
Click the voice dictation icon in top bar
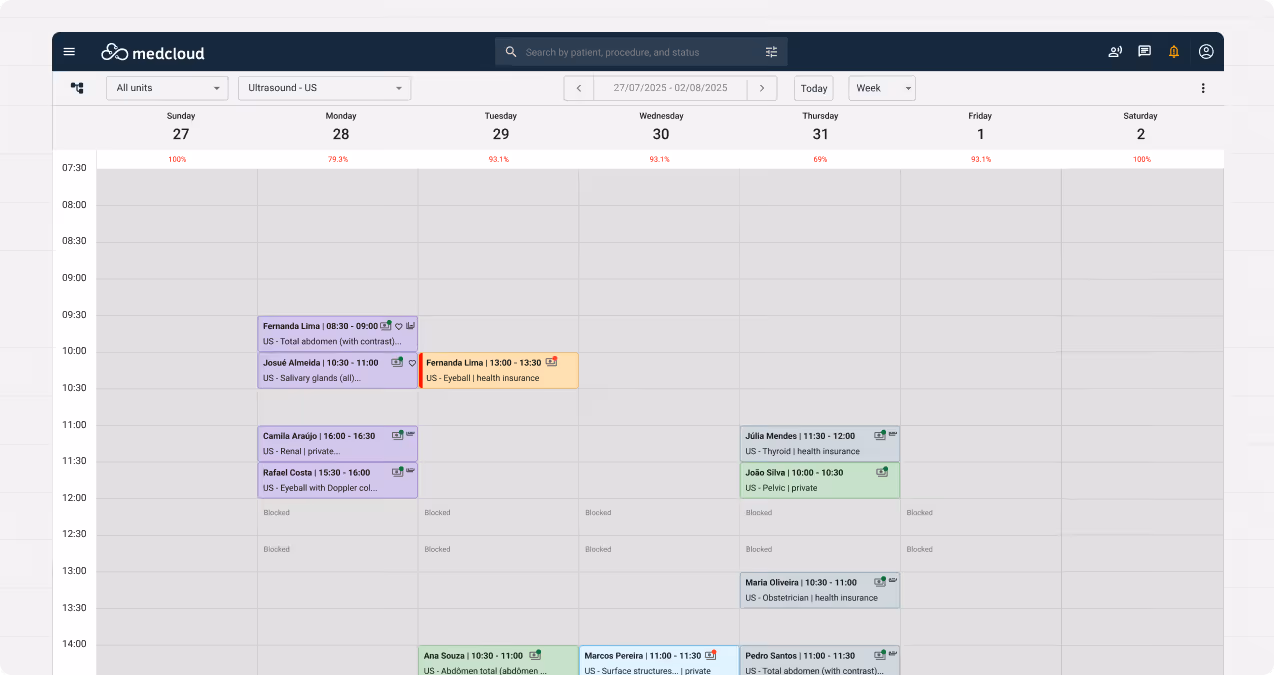tap(1114, 51)
